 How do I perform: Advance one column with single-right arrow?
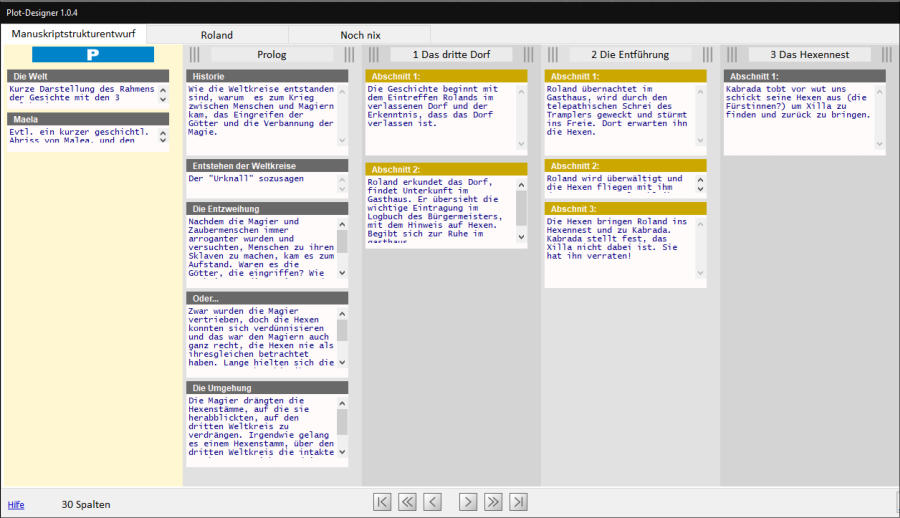click(467, 502)
